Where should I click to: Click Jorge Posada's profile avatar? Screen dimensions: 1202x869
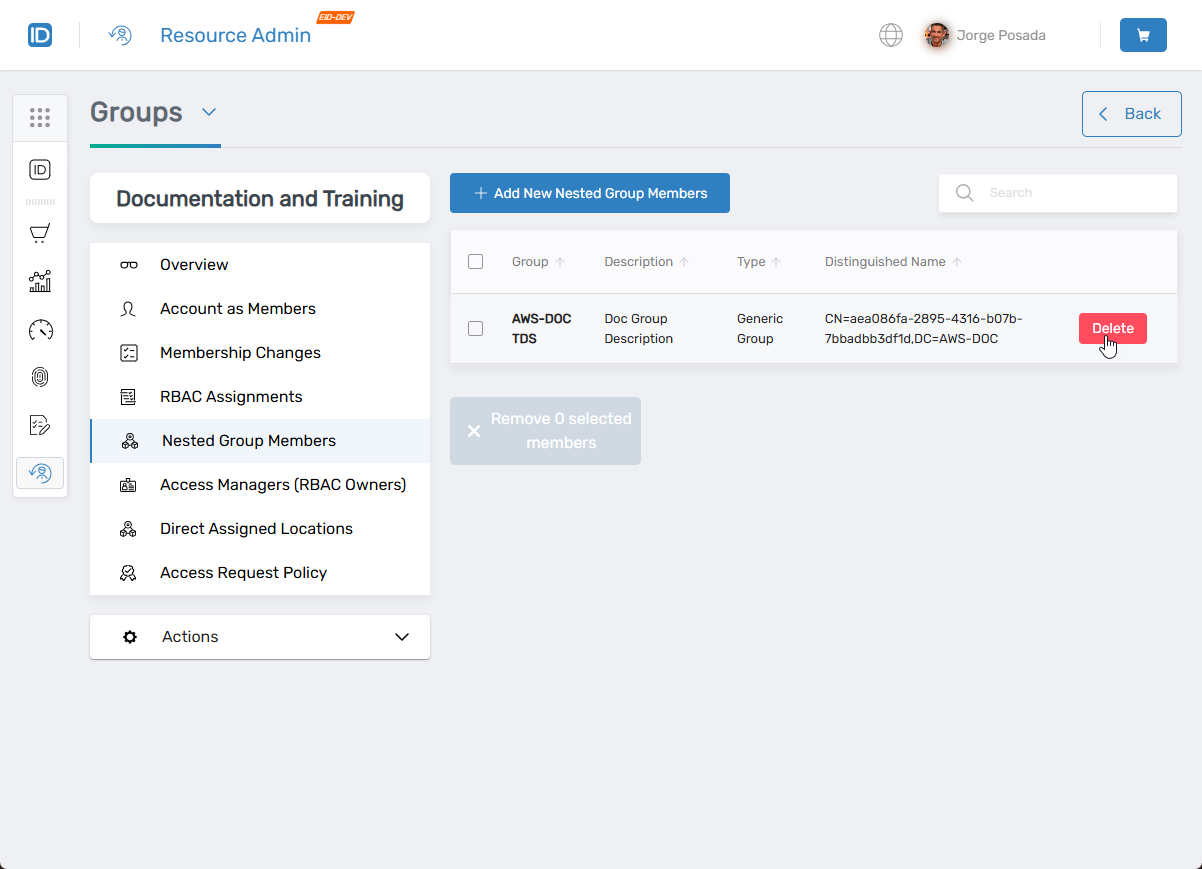tap(937, 35)
